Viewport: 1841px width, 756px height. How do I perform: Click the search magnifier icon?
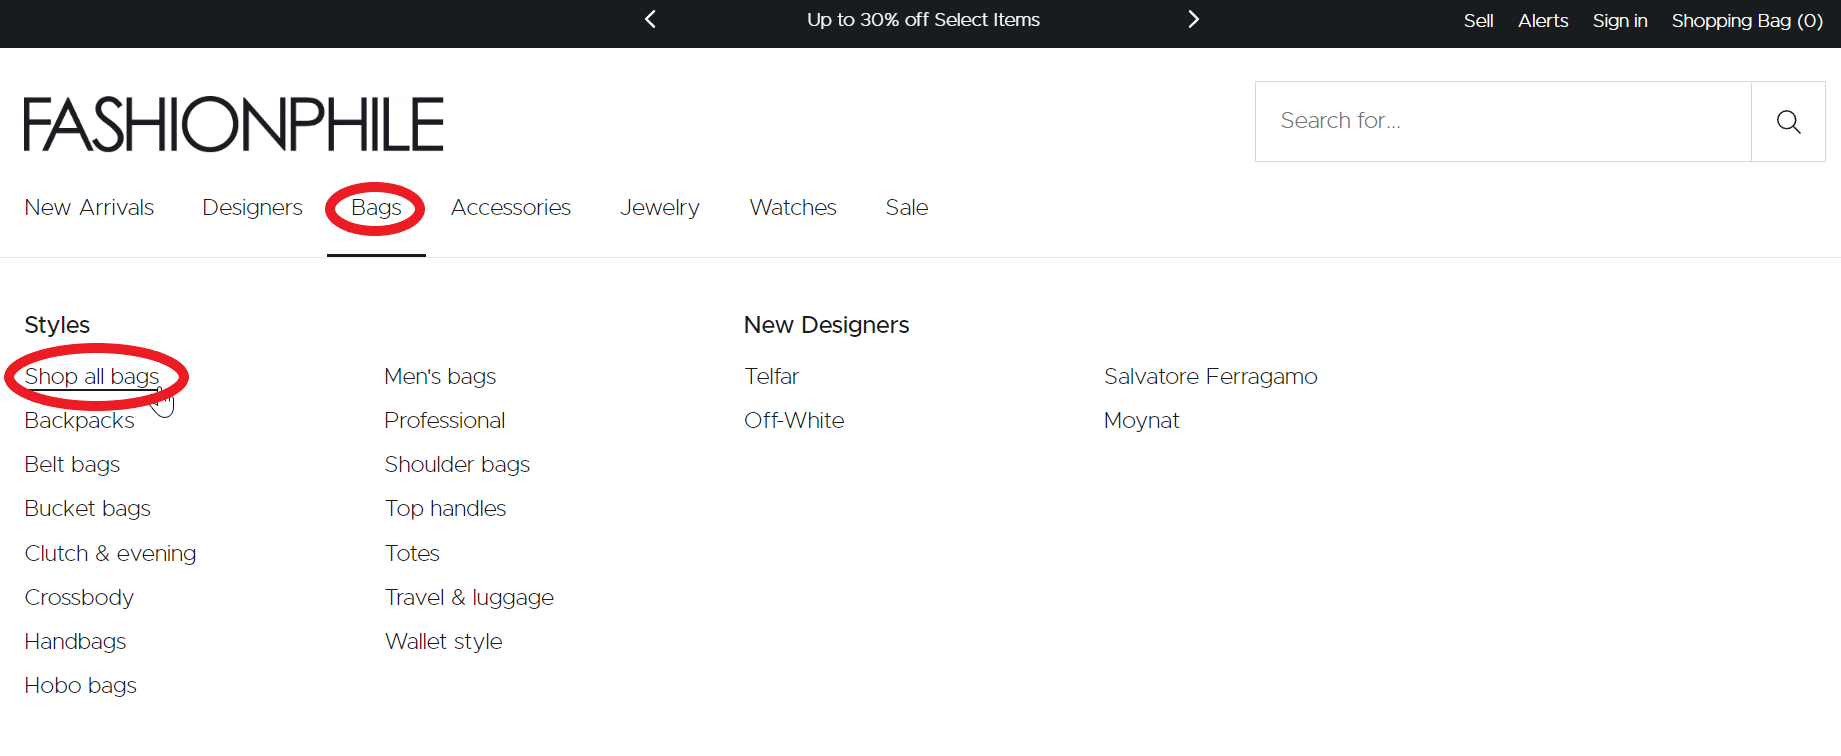[x=1788, y=122]
